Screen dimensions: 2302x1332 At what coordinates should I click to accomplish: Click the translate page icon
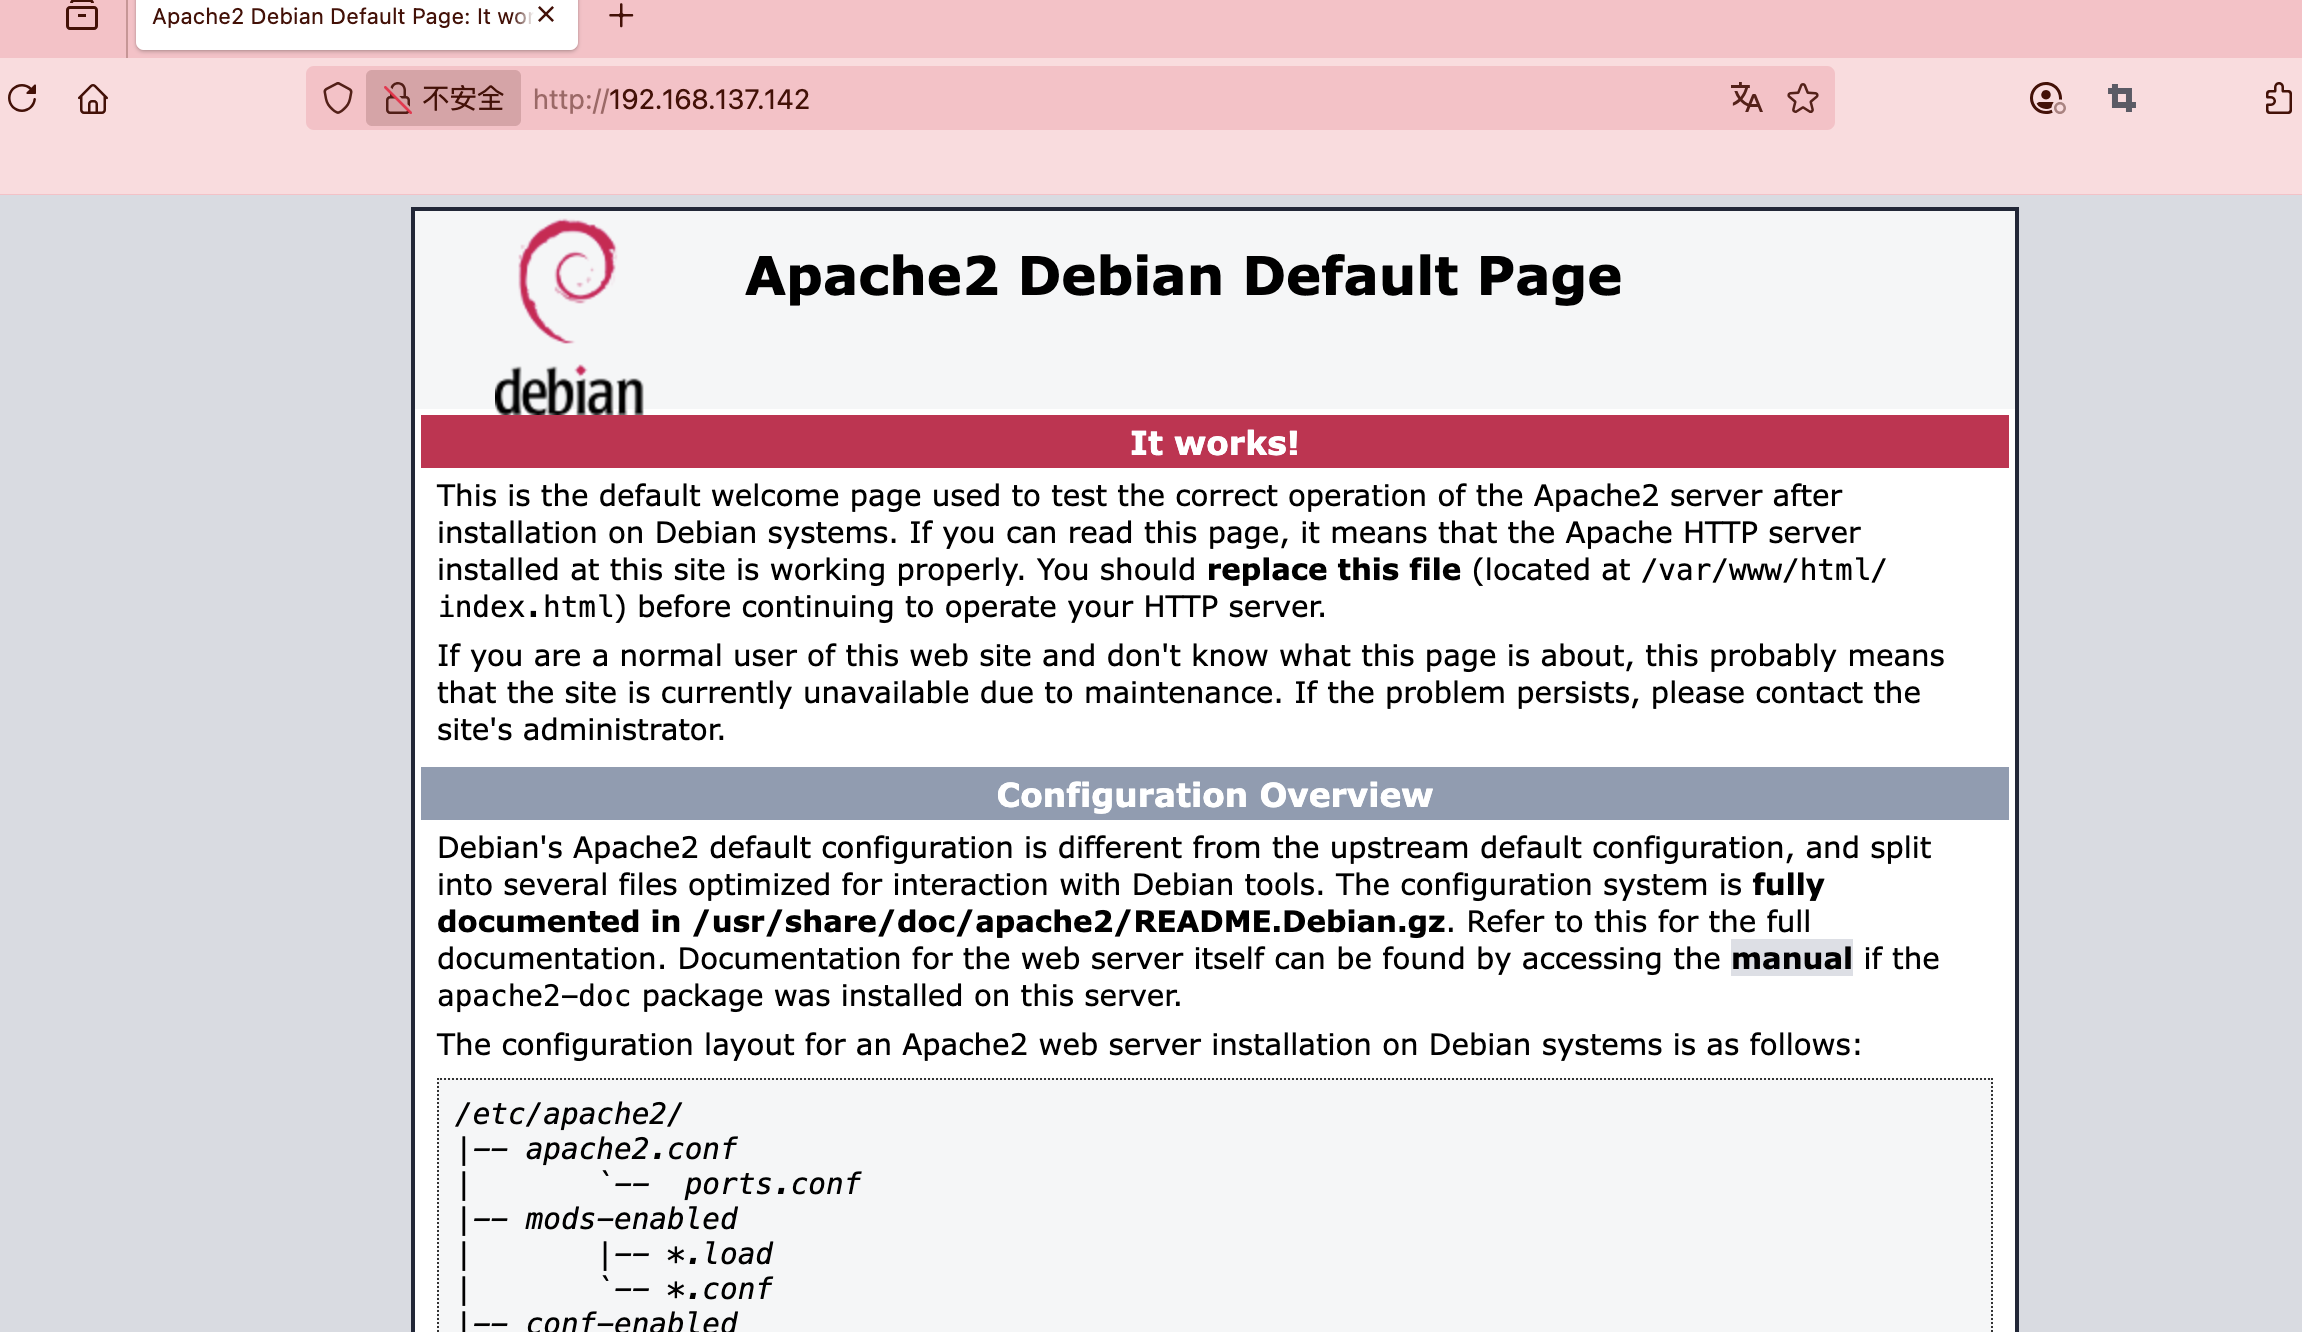pyautogui.click(x=1746, y=98)
